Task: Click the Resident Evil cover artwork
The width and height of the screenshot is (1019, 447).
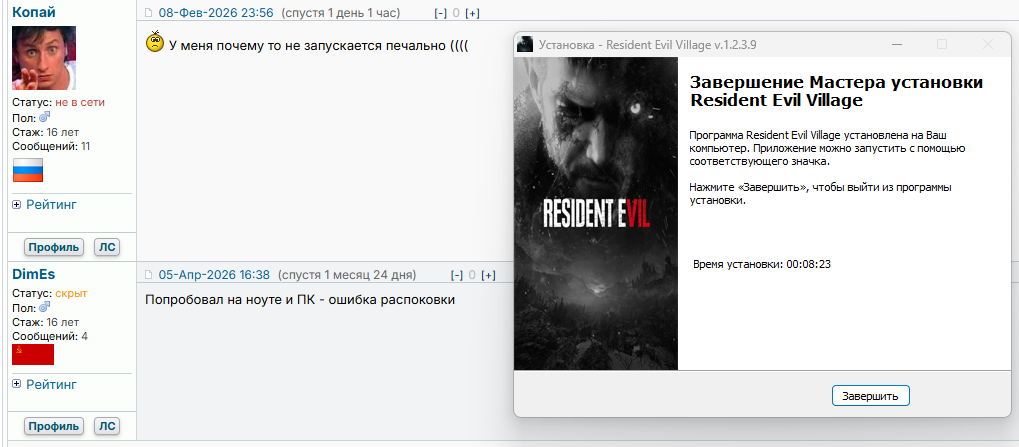Action: coord(596,214)
